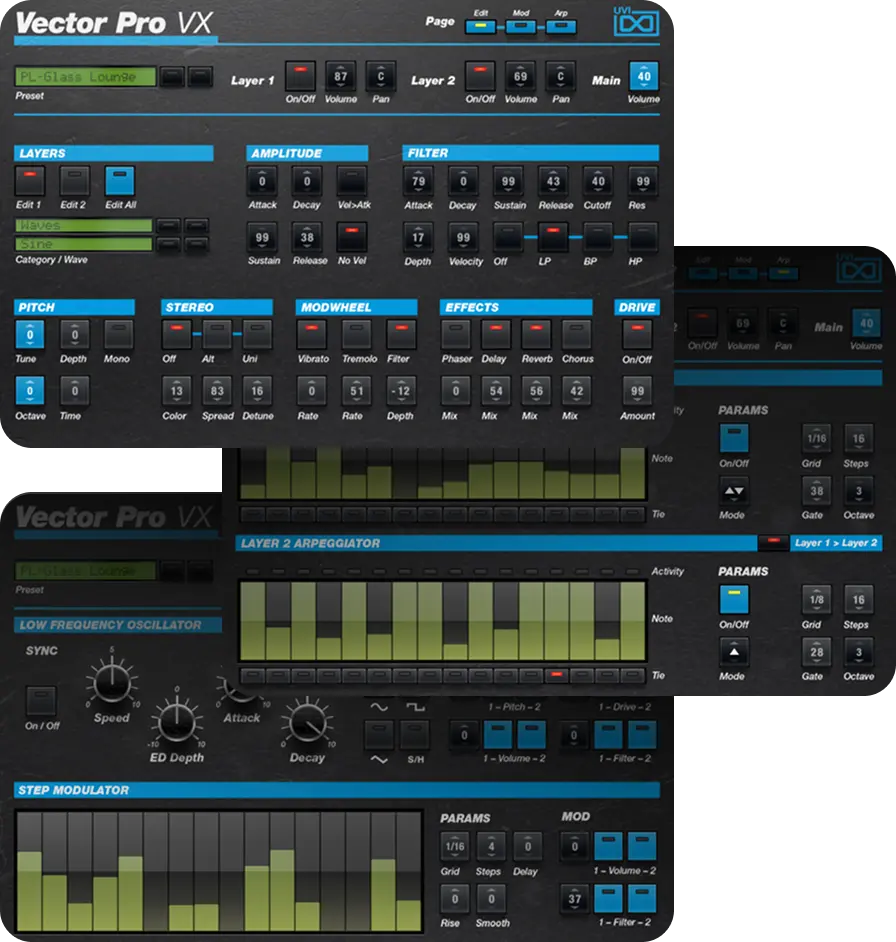Toggle the Layer 2 arpeggiator On/Off
896x942 pixels.
734,600
